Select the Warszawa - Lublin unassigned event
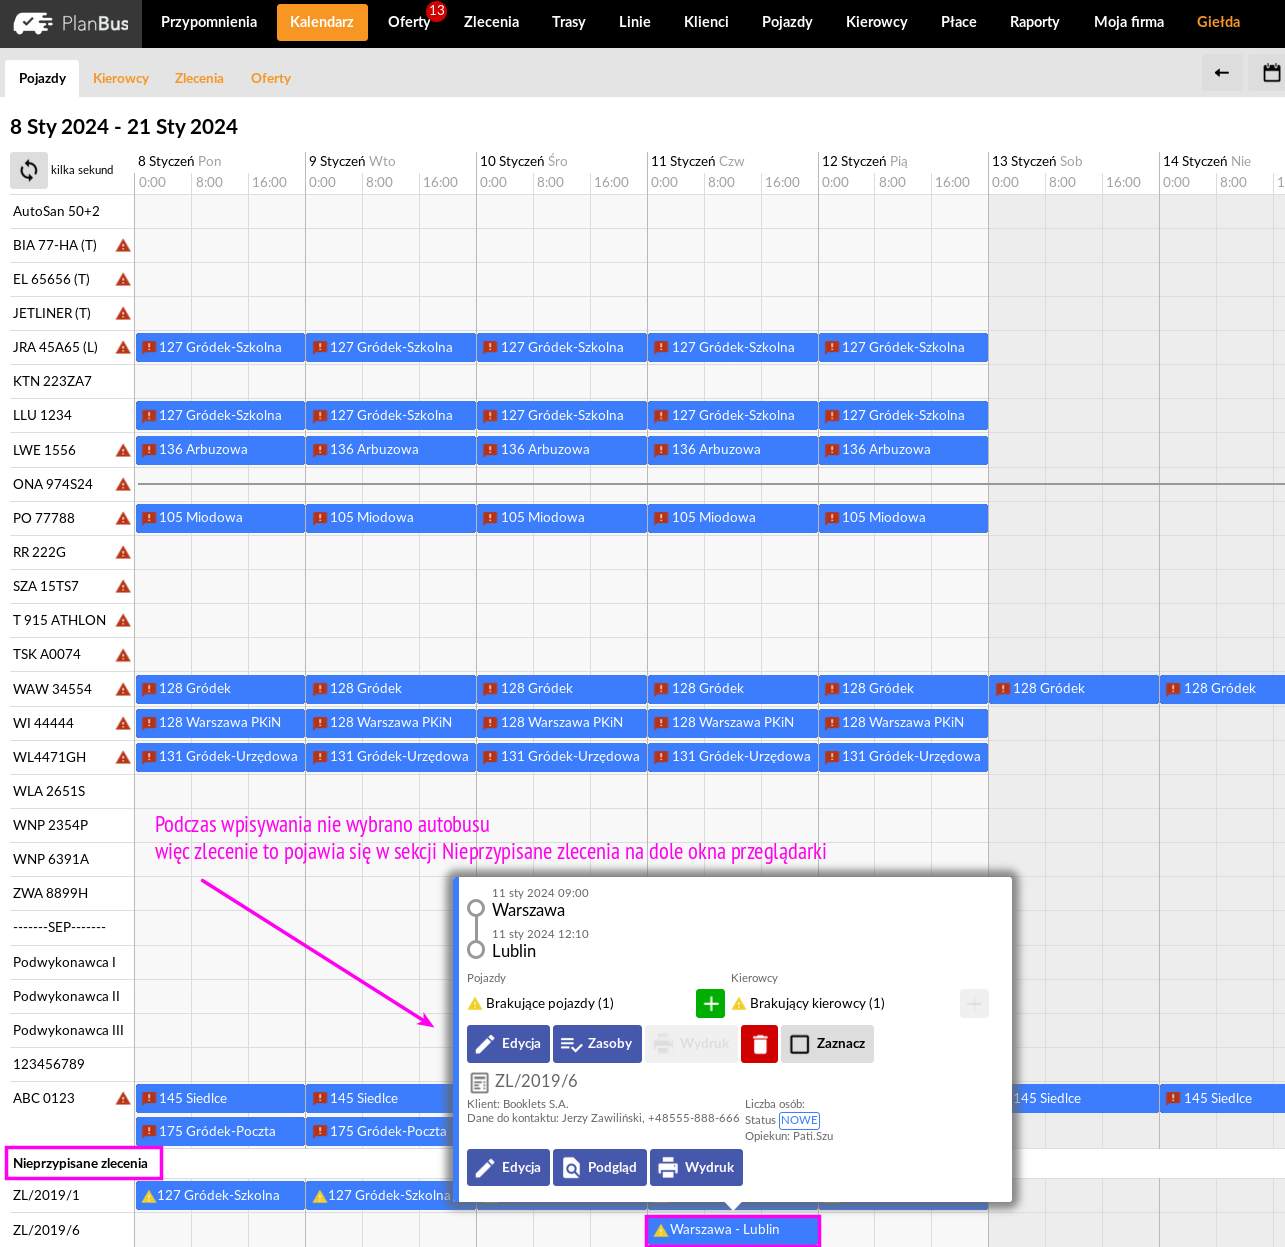Screen dimensions: 1285x1247 tap(733, 1230)
